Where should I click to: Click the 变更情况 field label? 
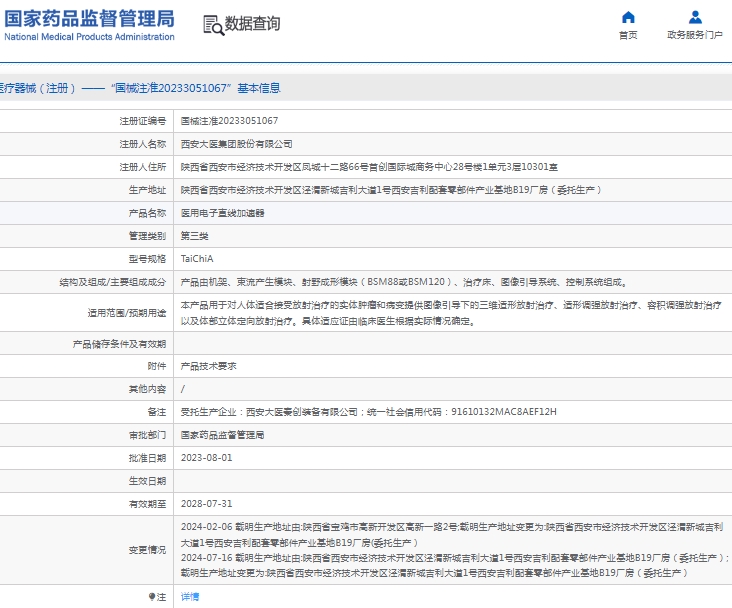[148, 550]
